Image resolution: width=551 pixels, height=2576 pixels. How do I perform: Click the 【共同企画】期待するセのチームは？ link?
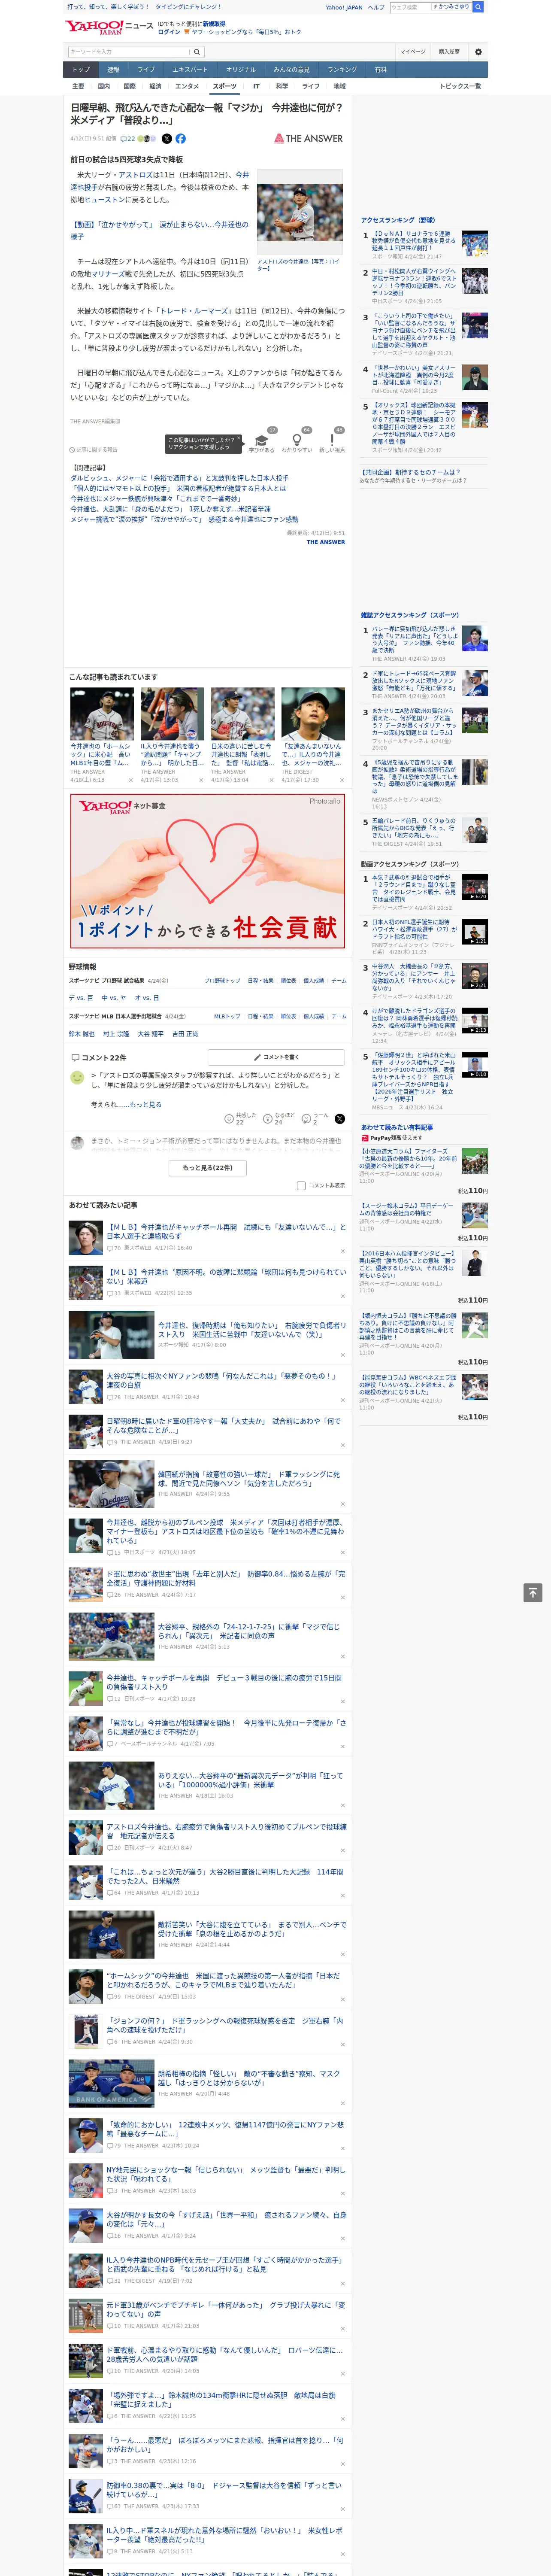411,472
